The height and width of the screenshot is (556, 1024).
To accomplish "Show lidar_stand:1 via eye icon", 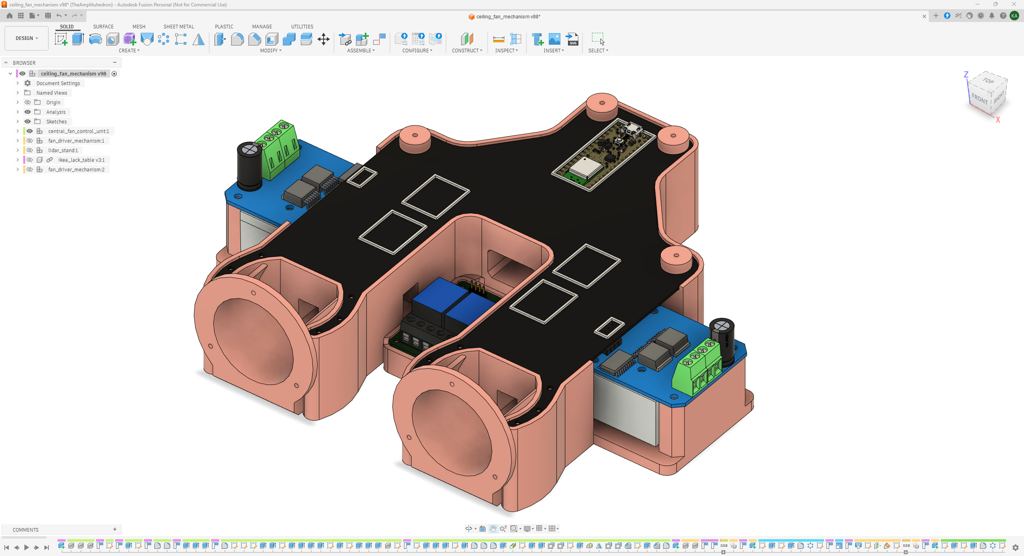I will (x=29, y=150).
